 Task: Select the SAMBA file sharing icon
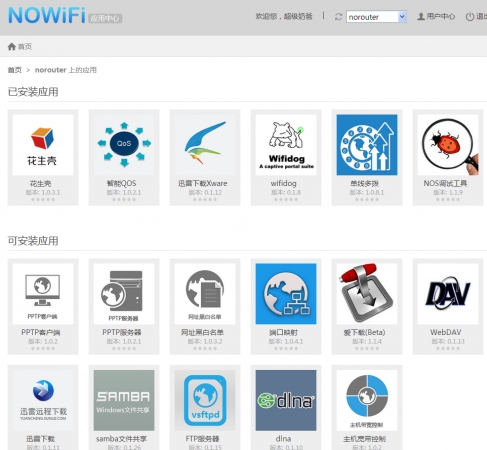tap(124, 400)
